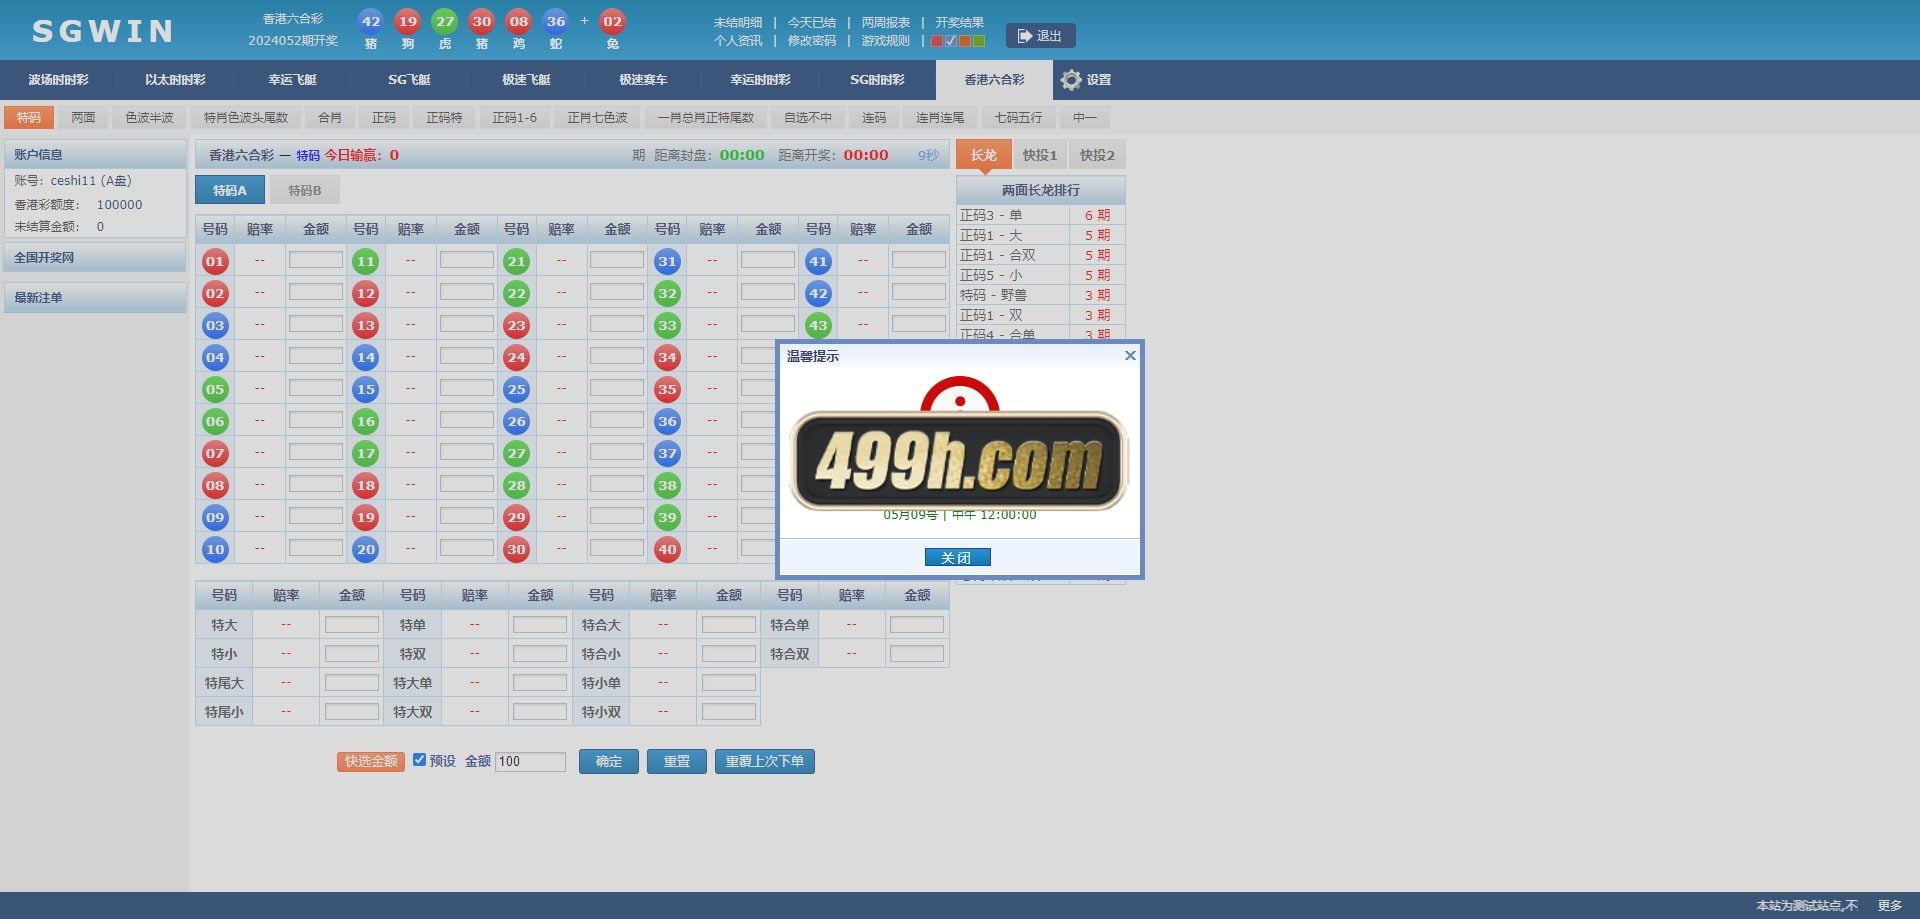Select red ball 40 in the grid
The image size is (1920, 919).
[667, 550]
